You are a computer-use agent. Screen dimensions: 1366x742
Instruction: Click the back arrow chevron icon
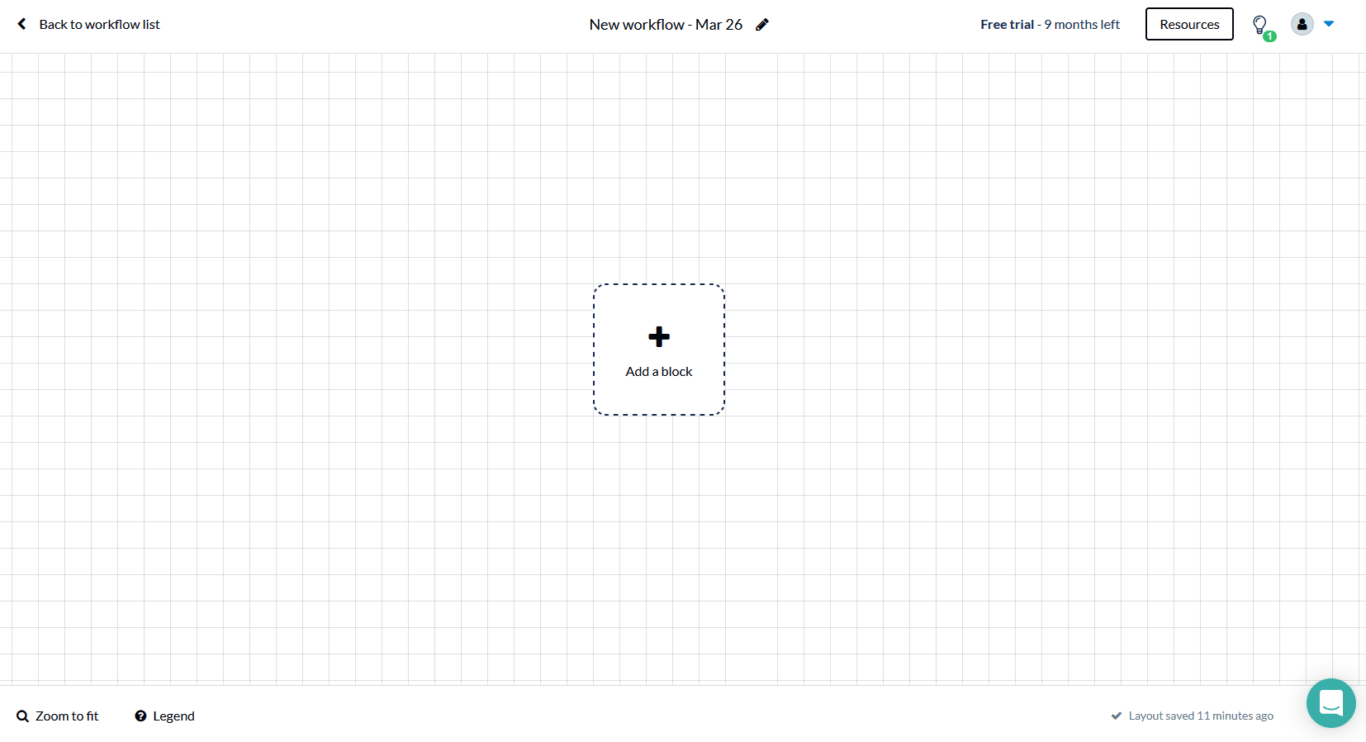[x=22, y=24]
